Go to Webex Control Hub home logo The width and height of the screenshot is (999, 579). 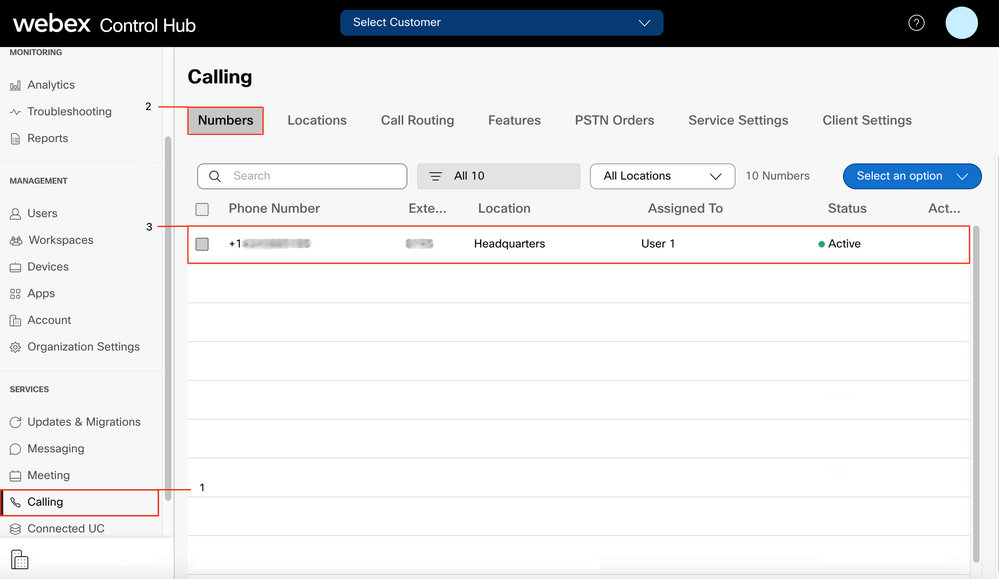104,24
